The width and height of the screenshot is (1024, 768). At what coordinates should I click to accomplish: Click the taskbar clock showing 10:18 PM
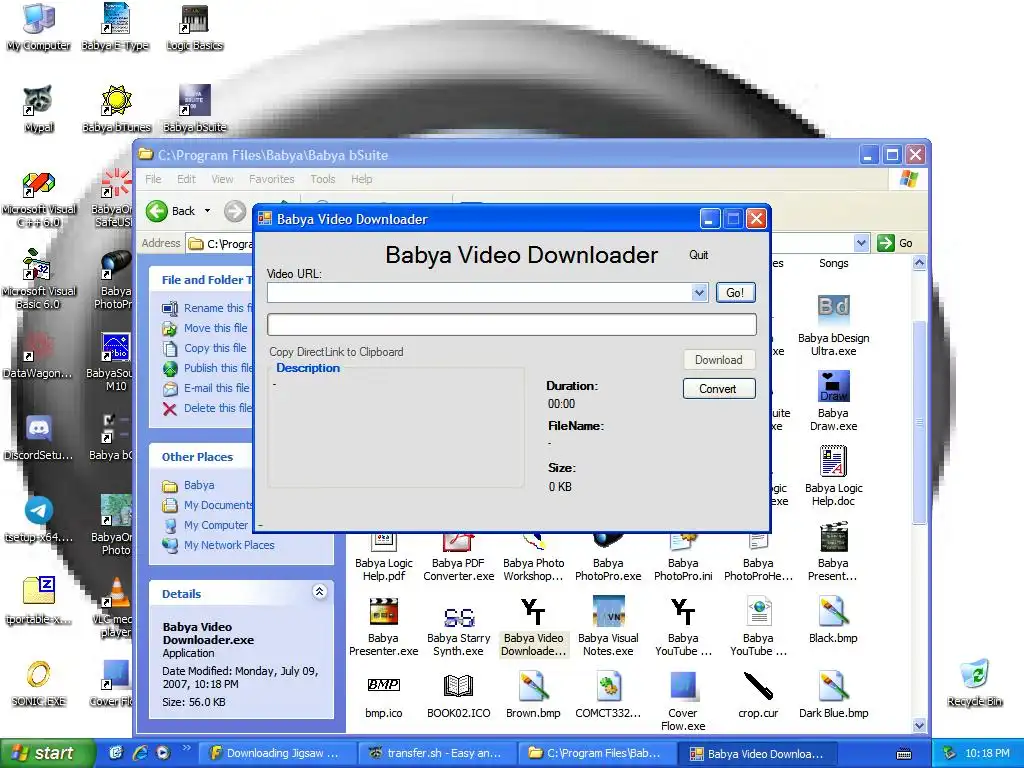[x=987, y=753]
